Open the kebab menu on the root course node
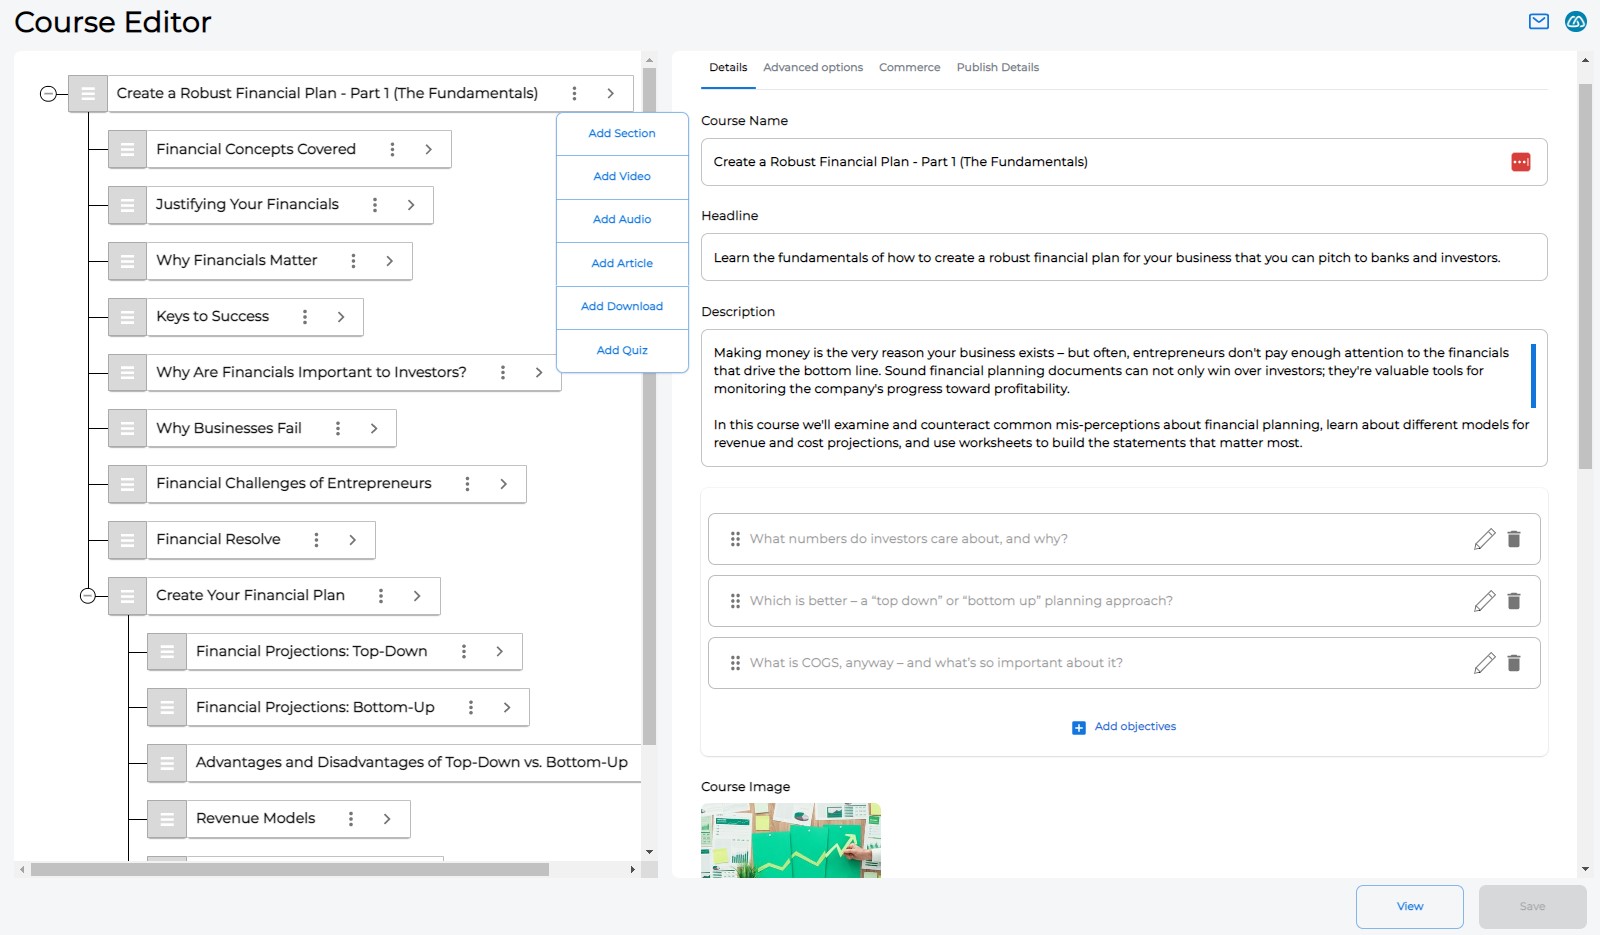The image size is (1600, 935). [x=575, y=92]
